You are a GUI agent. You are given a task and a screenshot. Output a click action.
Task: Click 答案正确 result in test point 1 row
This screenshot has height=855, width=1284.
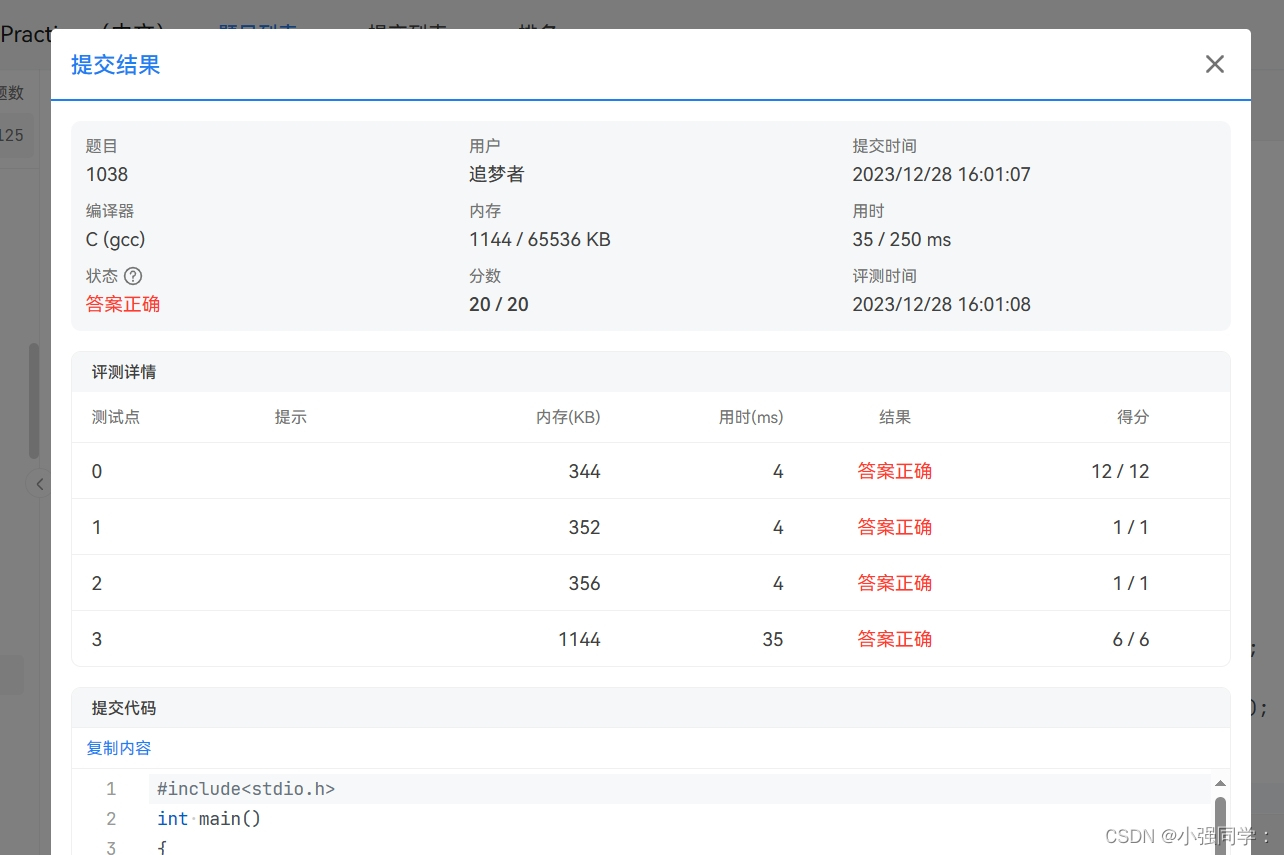(x=895, y=527)
